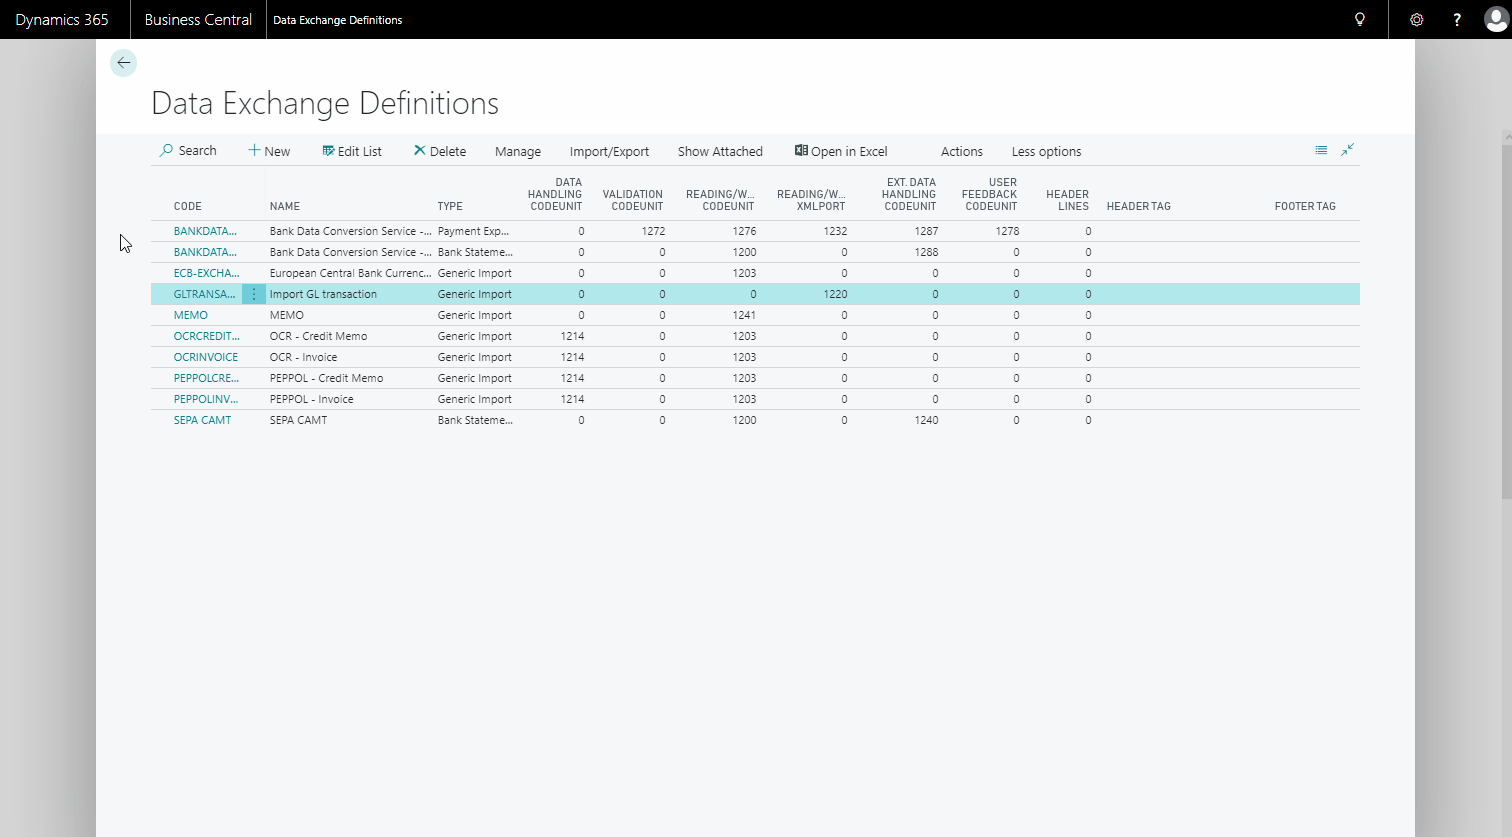Open the Import/Export menu
Viewport: 1512px width, 837px height.
(609, 151)
